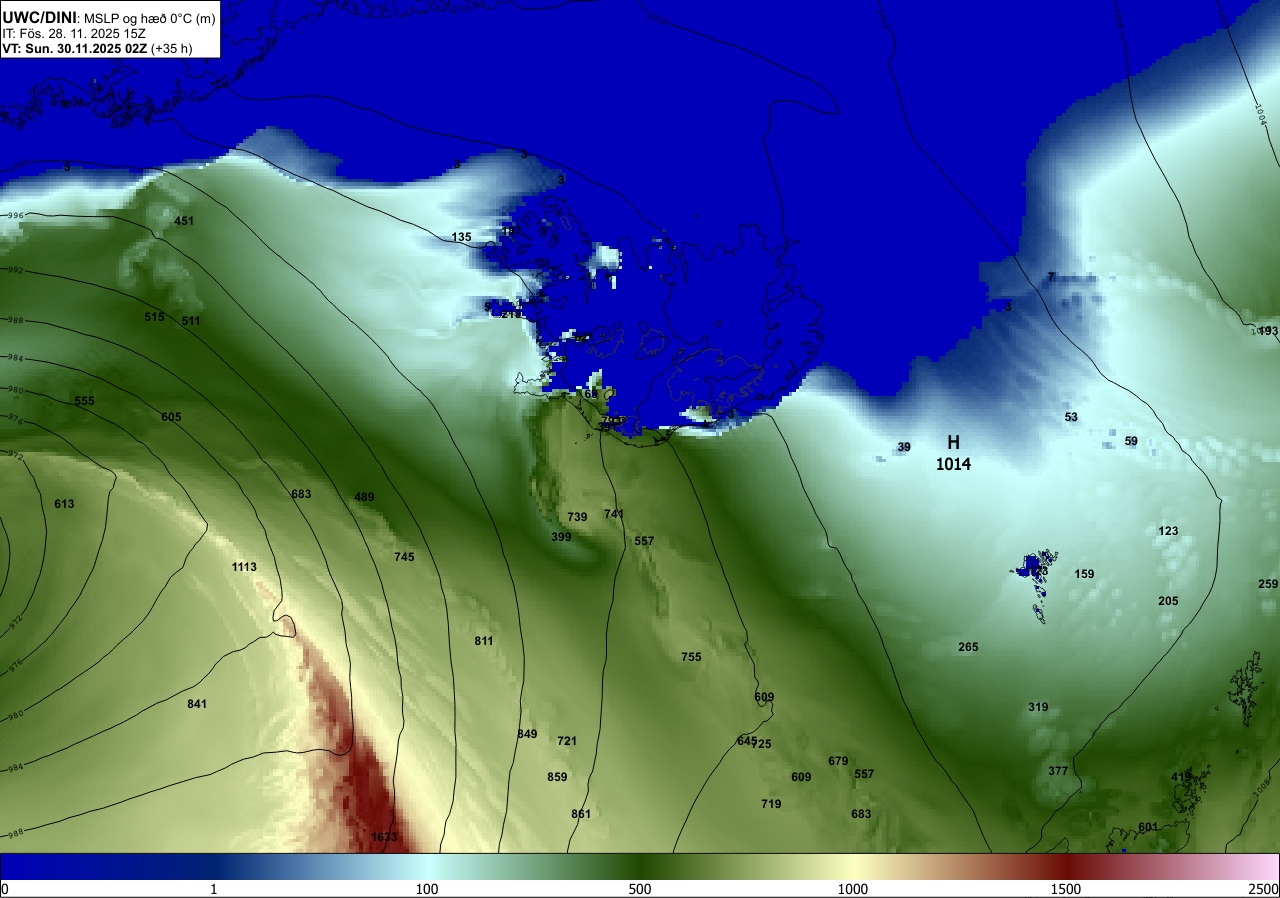Select the 511 map value

191,321
